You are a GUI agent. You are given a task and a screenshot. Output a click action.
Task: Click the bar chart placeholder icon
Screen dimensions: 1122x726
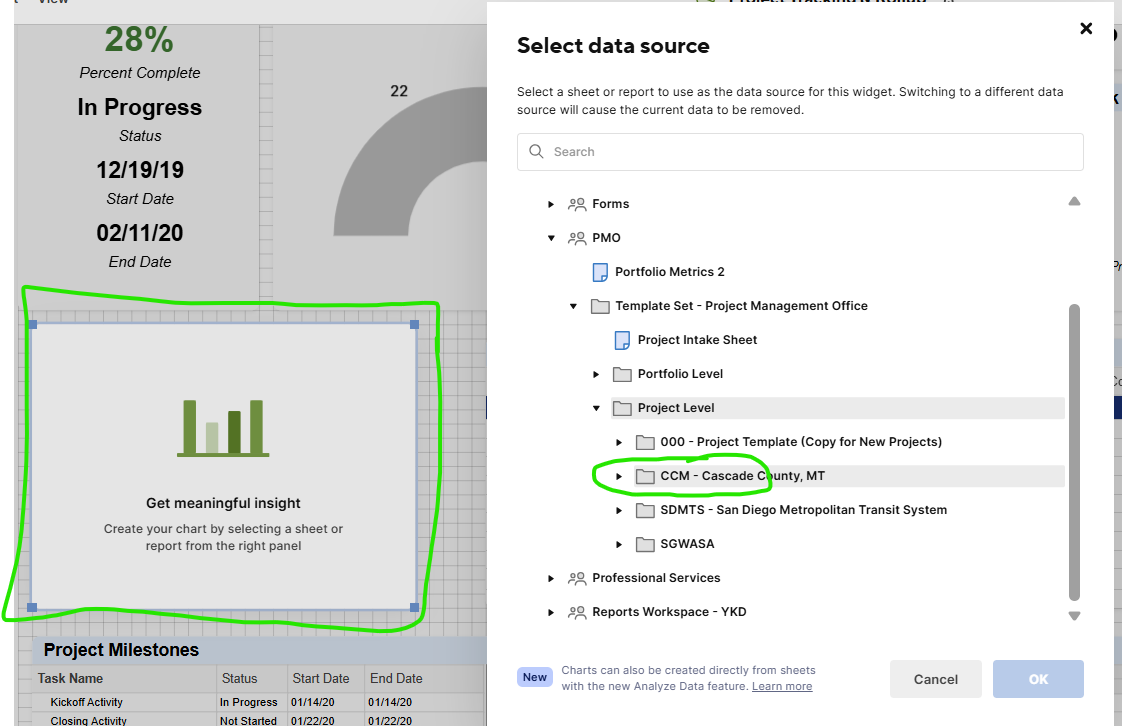223,428
